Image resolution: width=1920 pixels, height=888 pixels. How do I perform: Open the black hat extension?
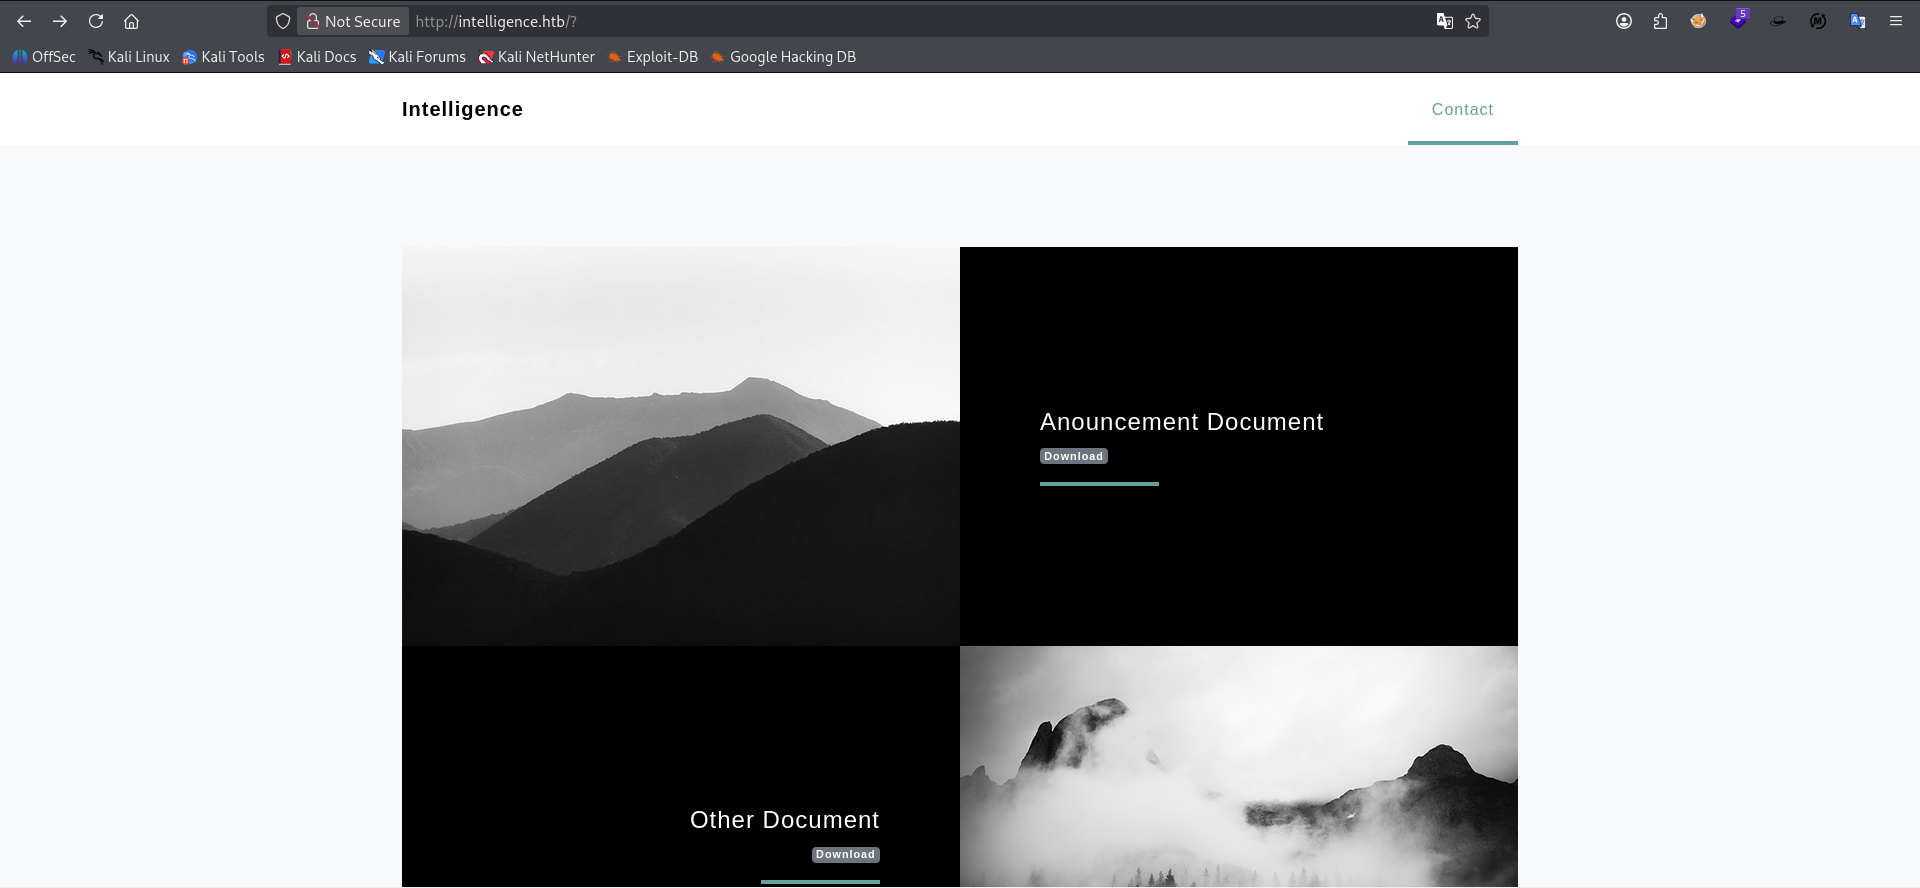[1777, 21]
